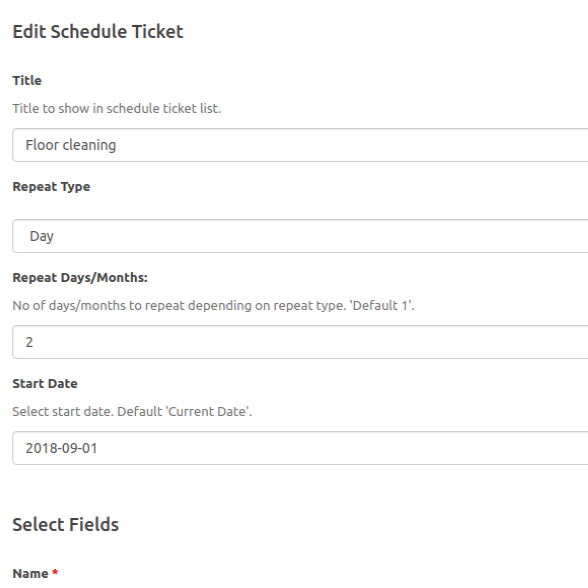Open the Repeat Type dropdown showing Day

[300, 236]
